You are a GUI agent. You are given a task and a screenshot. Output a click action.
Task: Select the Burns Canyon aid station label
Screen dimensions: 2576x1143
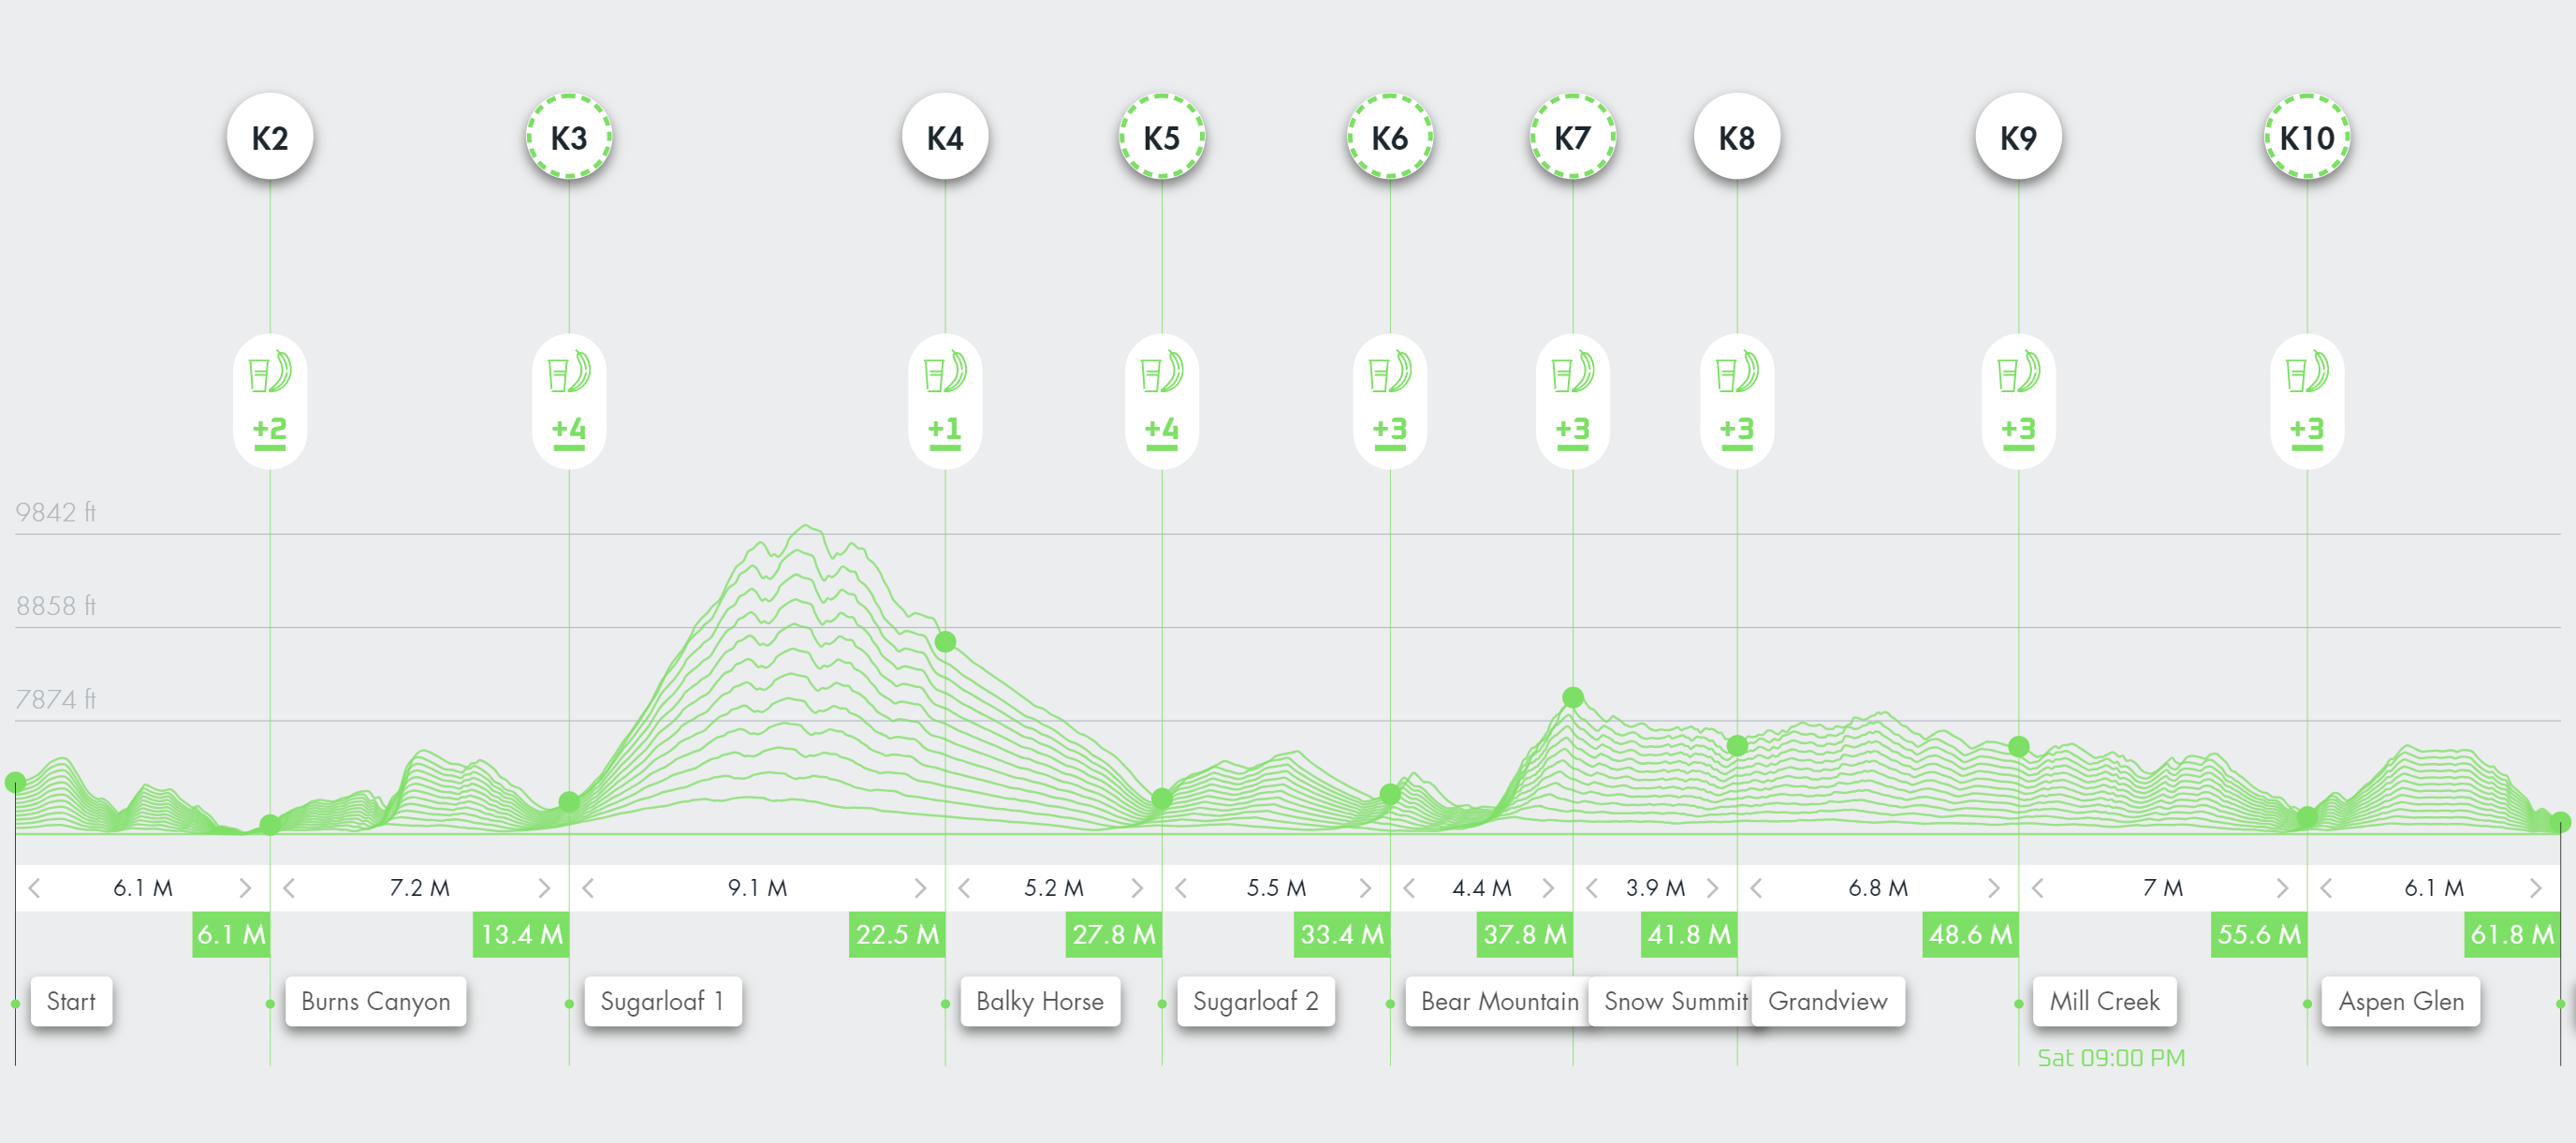coord(376,1002)
